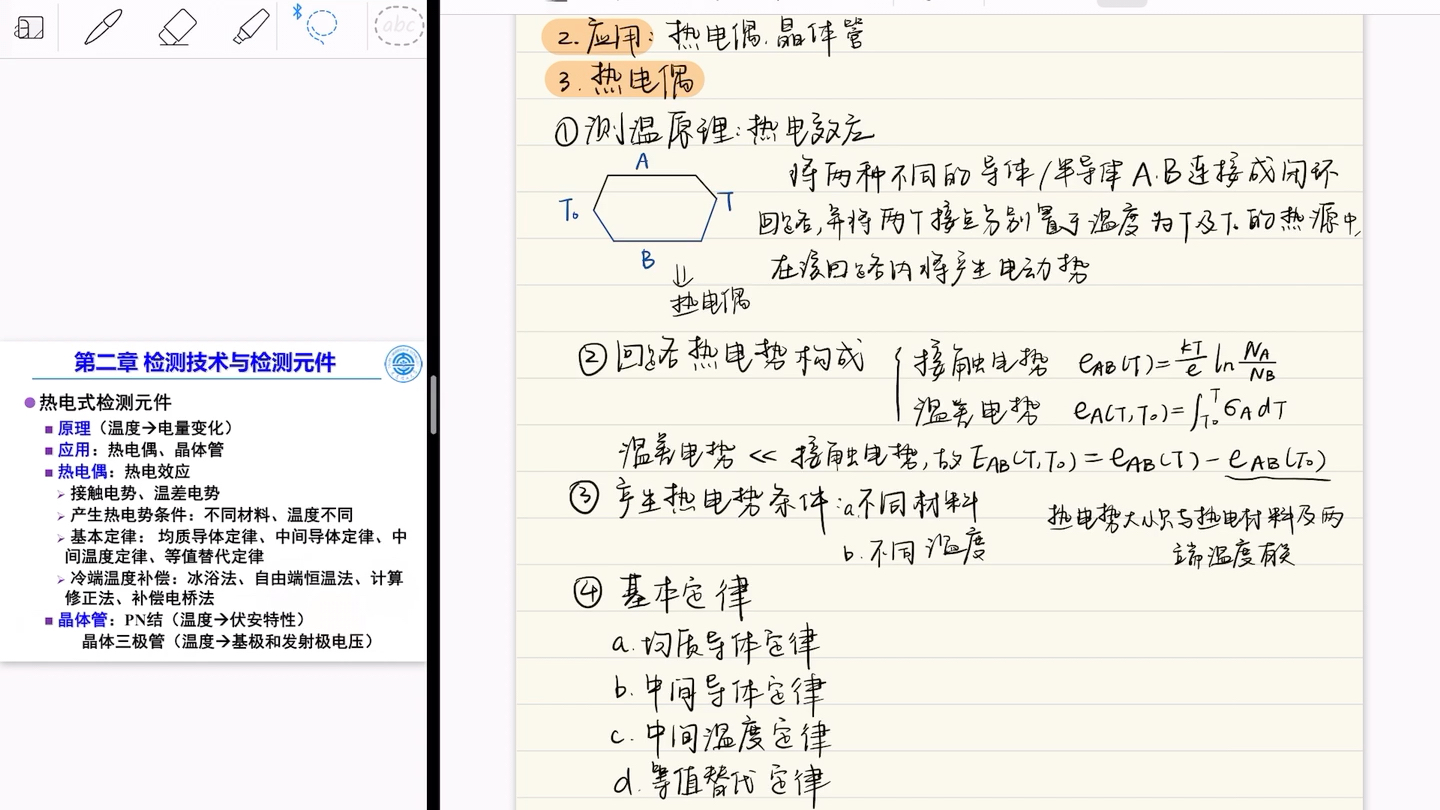Viewport: 1440px width, 810px height.
Task: Click slide line '产生热电势条件:不同材料、温度不同'
Action: 211,515
